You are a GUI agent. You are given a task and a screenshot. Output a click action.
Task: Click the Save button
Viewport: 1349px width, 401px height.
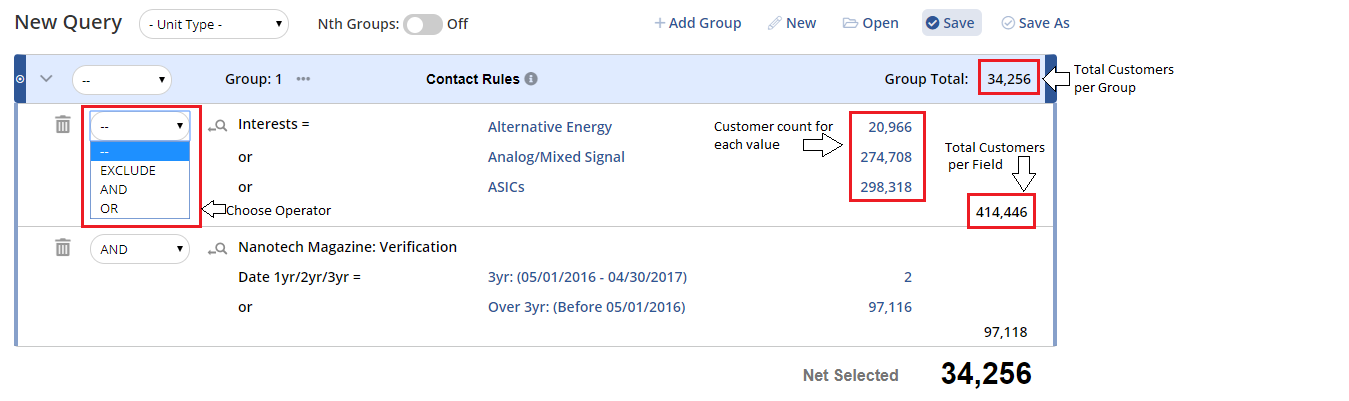[x=951, y=23]
